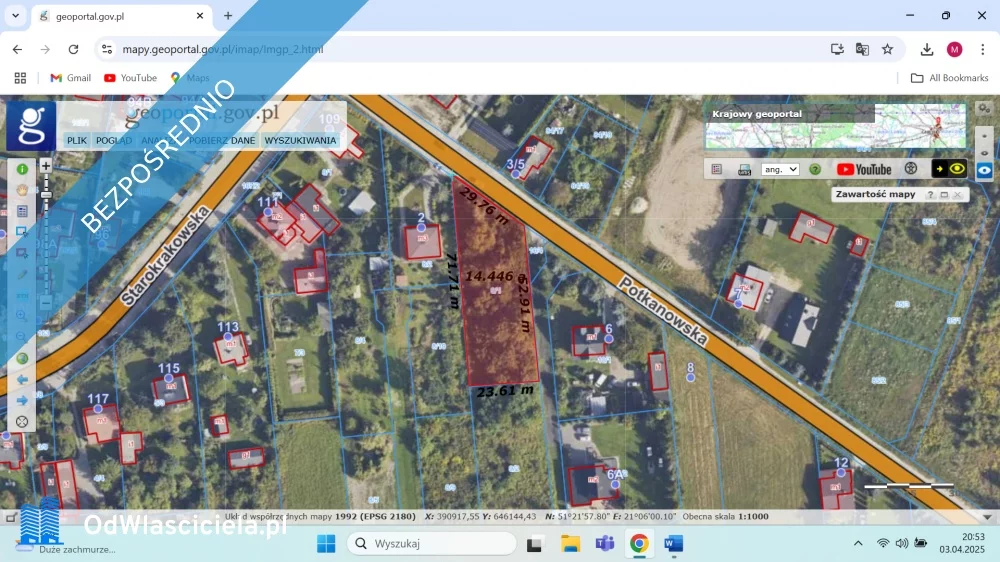
Task: Open the language dropdown showing ang.
Action: coord(780,170)
